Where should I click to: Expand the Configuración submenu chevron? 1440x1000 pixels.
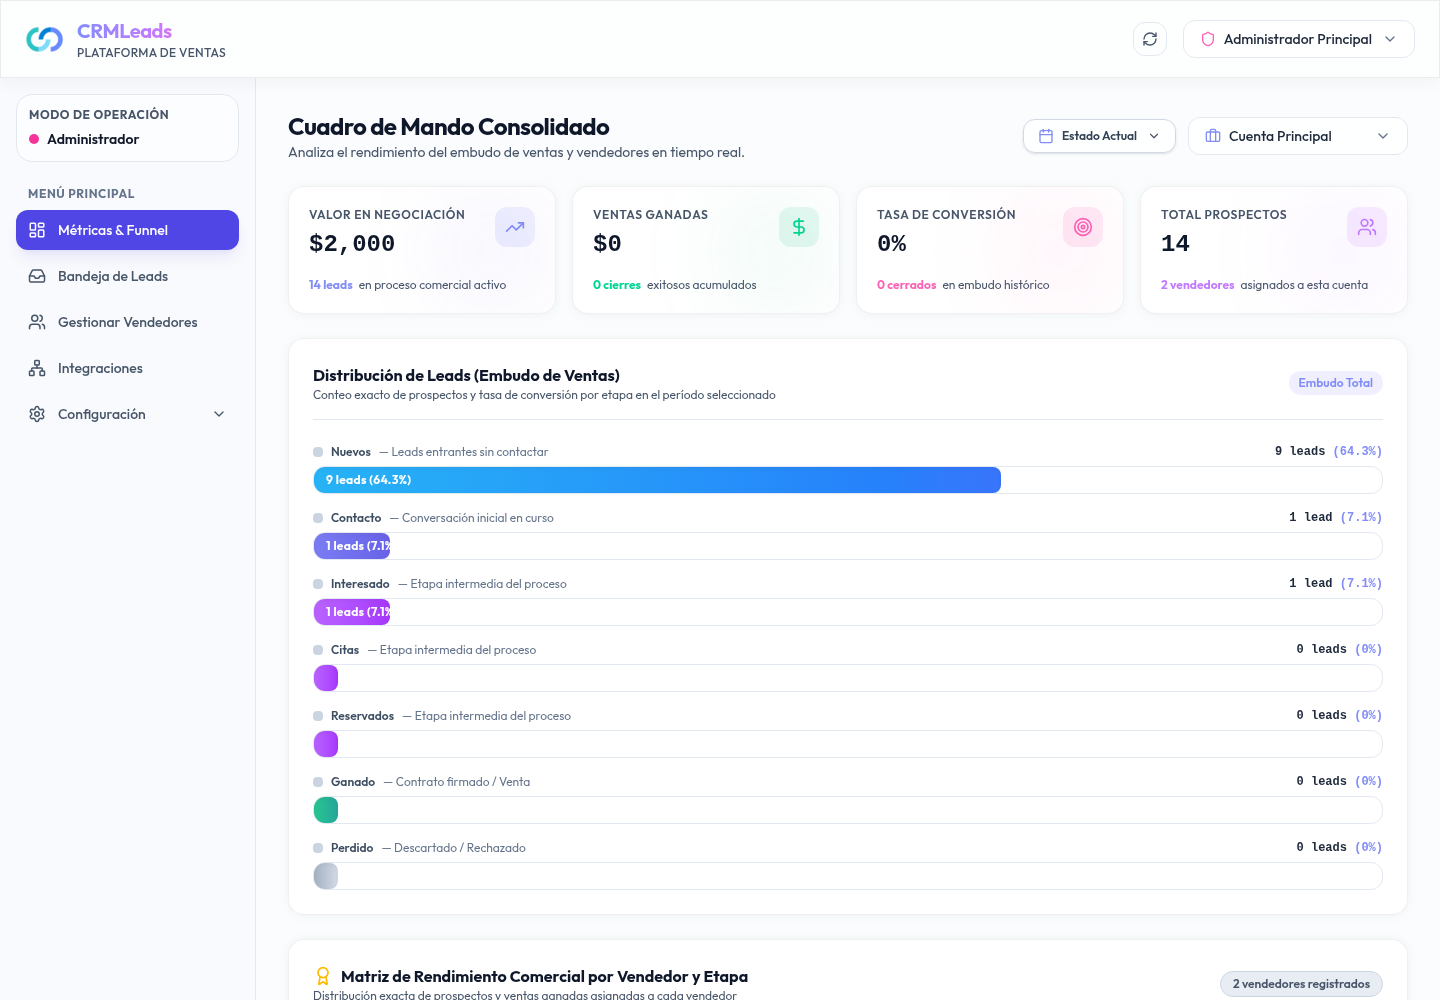219,414
